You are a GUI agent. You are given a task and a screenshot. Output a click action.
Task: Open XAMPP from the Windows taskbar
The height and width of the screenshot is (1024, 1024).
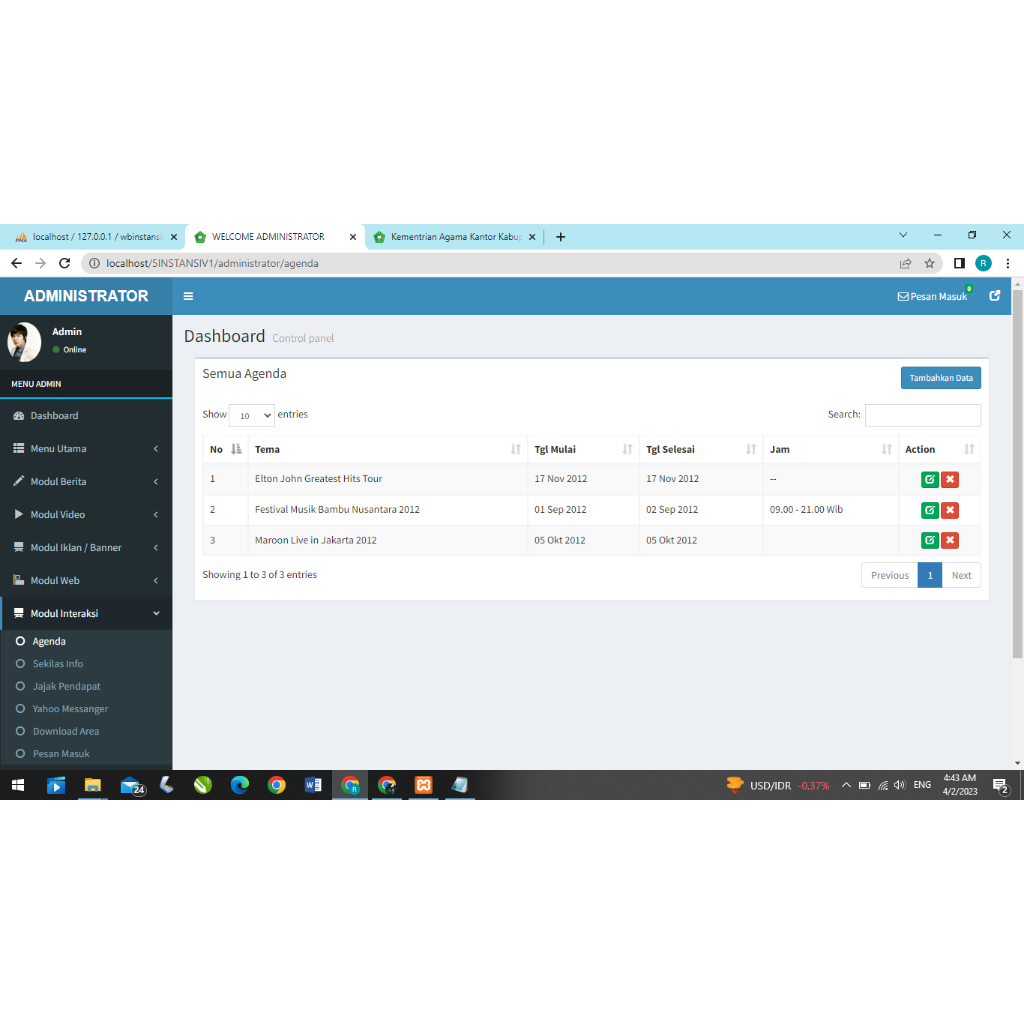pos(424,785)
